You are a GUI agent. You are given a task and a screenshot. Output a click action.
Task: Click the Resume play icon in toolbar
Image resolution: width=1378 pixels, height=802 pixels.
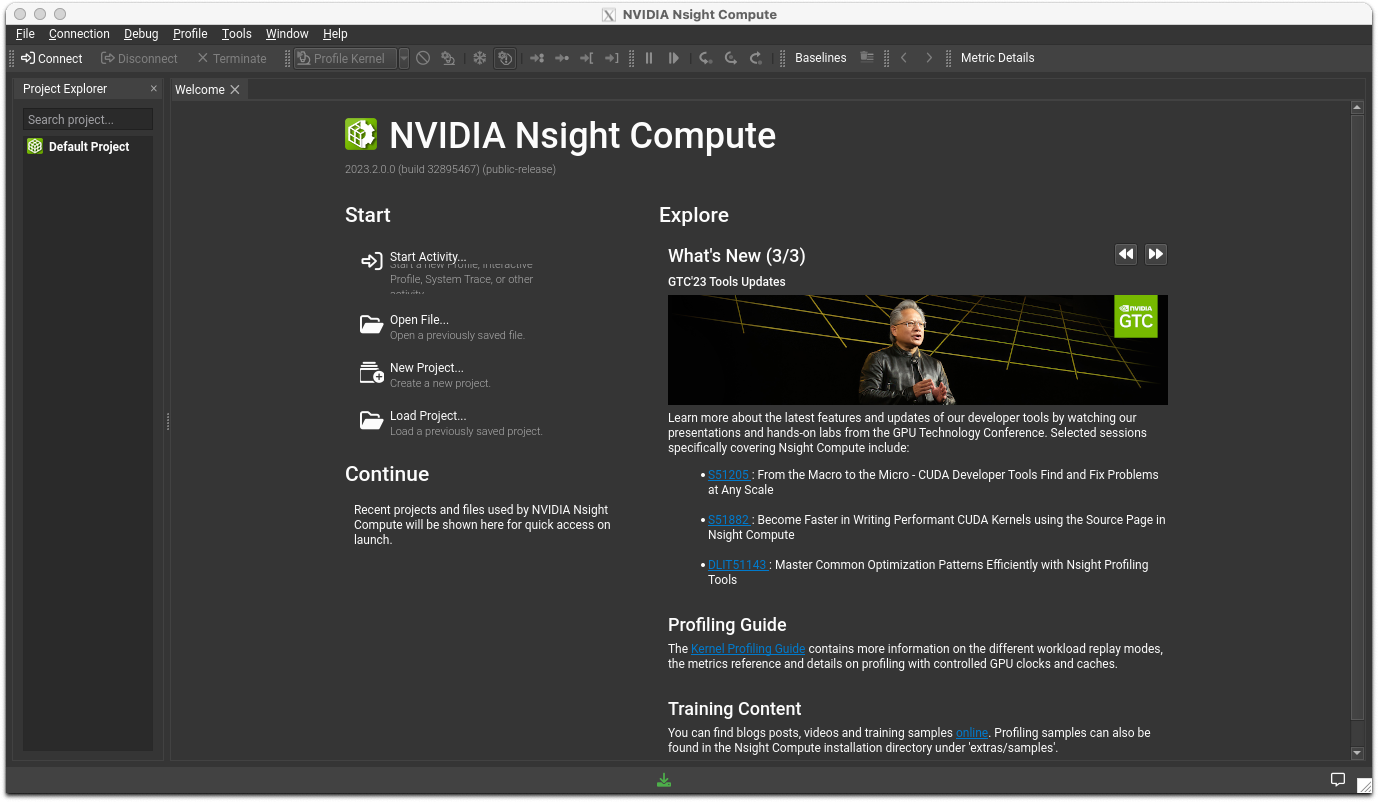[674, 58]
